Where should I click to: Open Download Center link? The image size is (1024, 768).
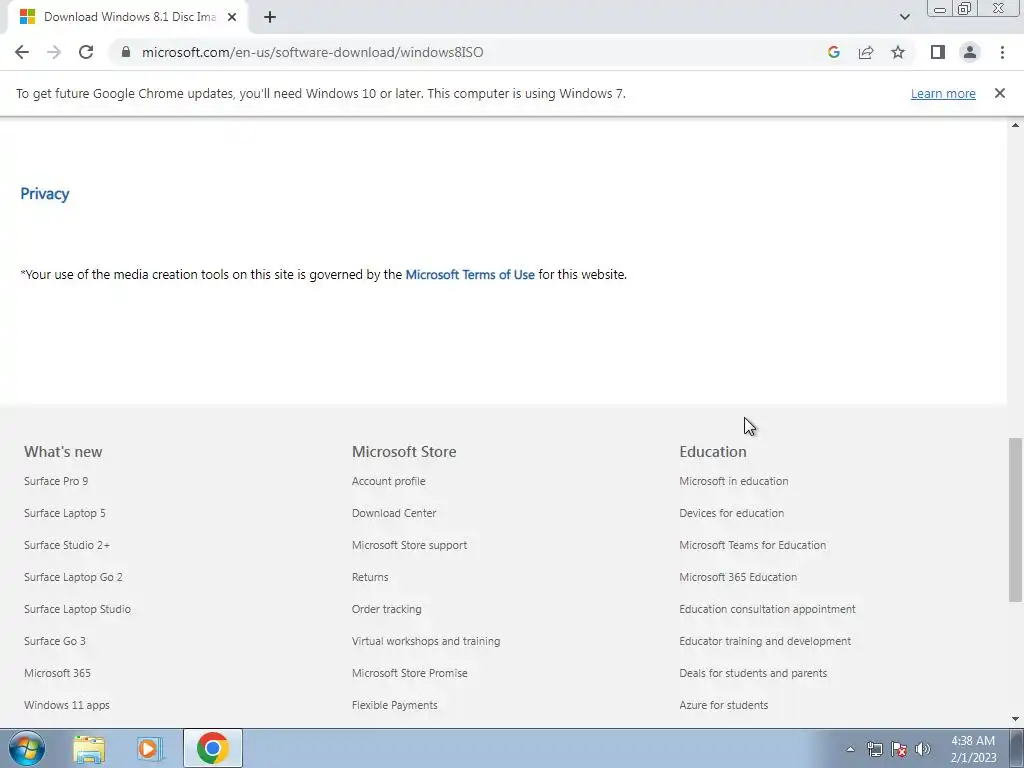tap(394, 513)
